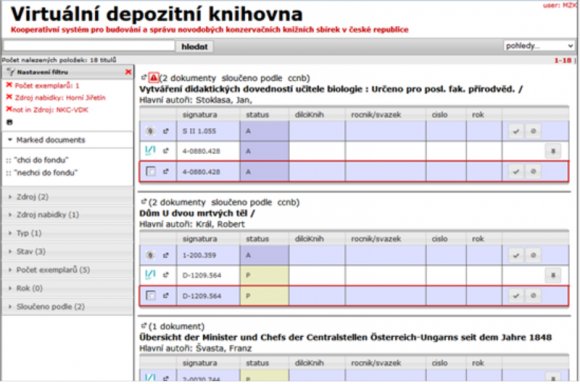Click the round icon in the 1-200.359 row

click(150, 255)
